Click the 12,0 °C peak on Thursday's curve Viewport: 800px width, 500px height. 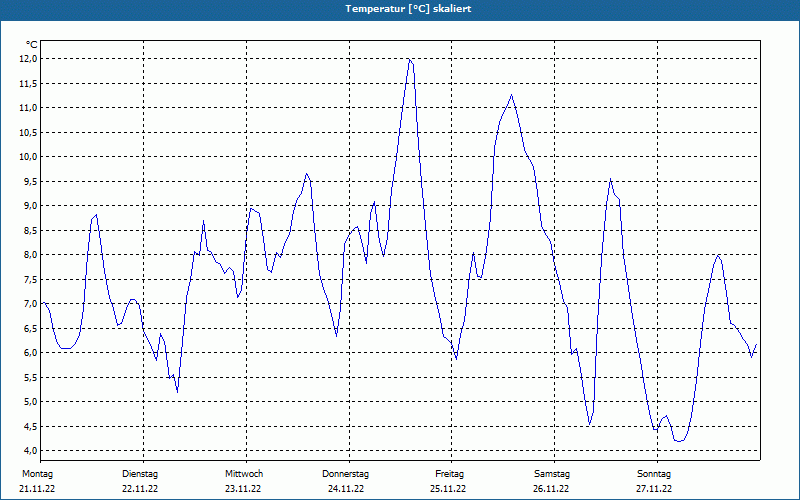pos(409,59)
